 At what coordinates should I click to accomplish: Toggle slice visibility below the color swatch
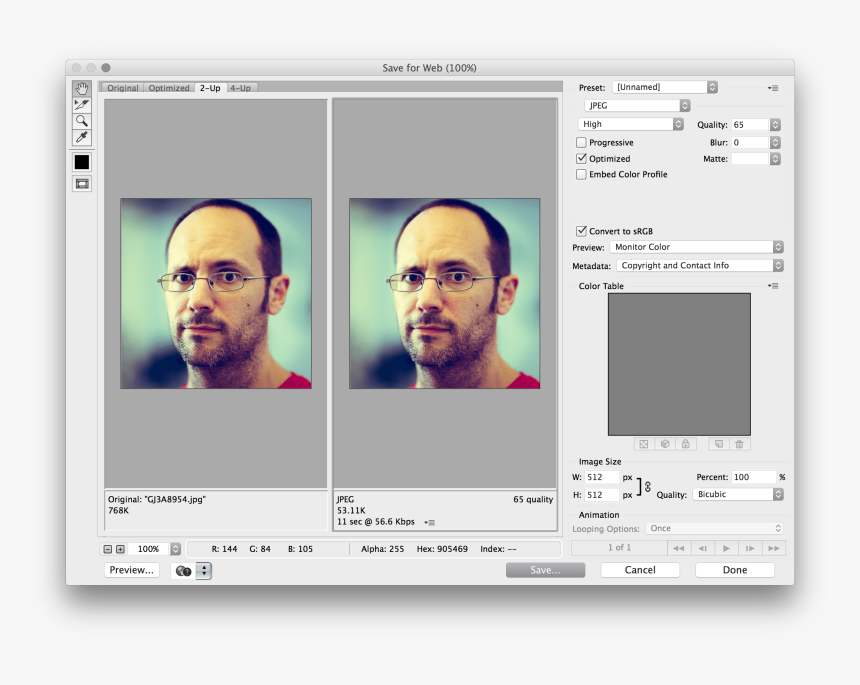(81, 183)
